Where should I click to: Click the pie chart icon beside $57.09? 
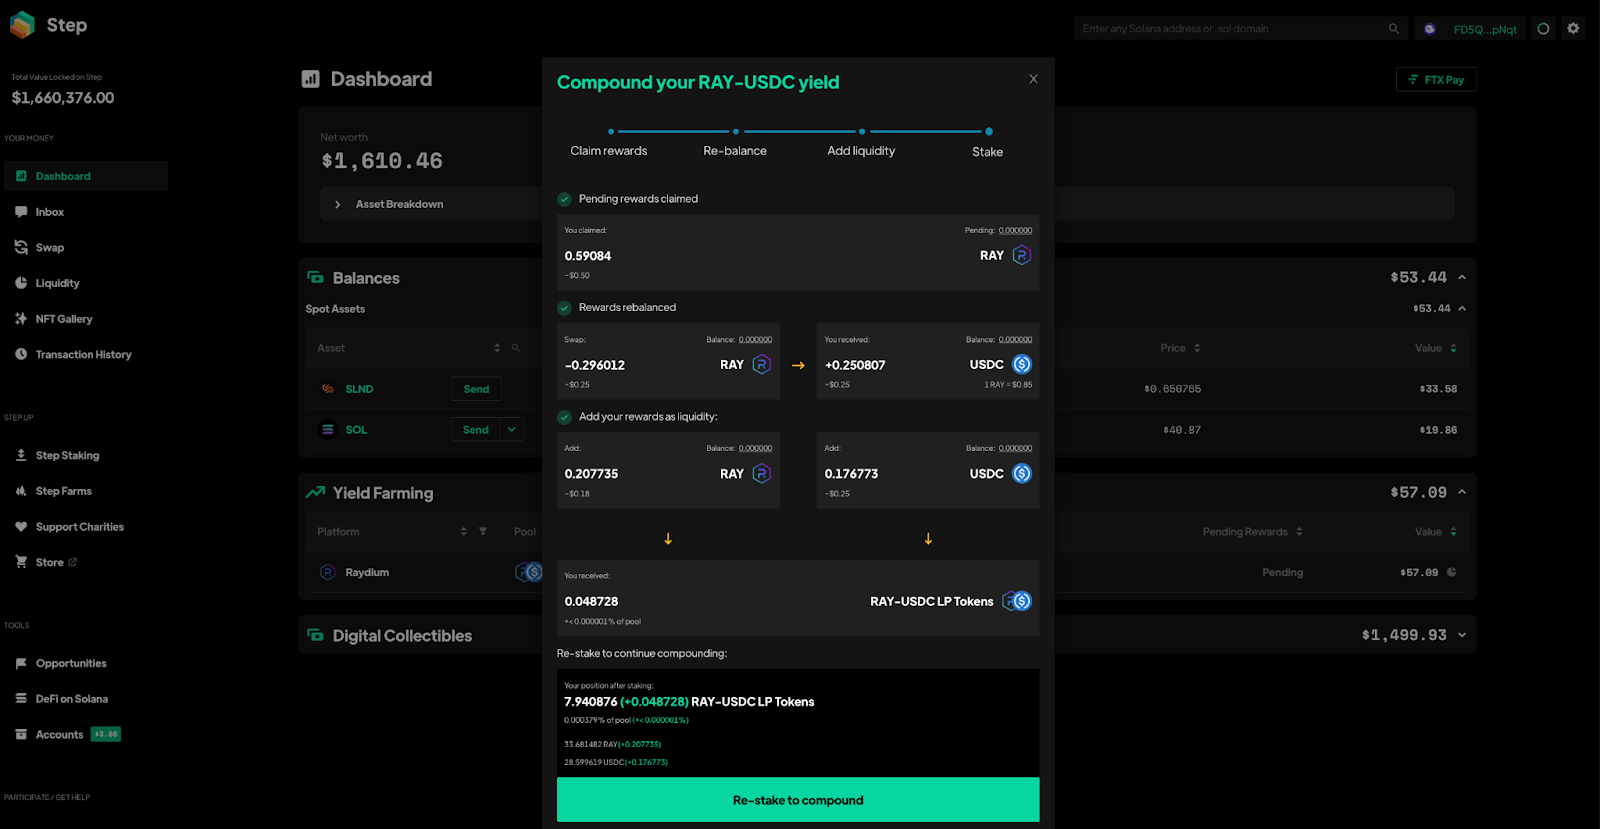(1451, 572)
